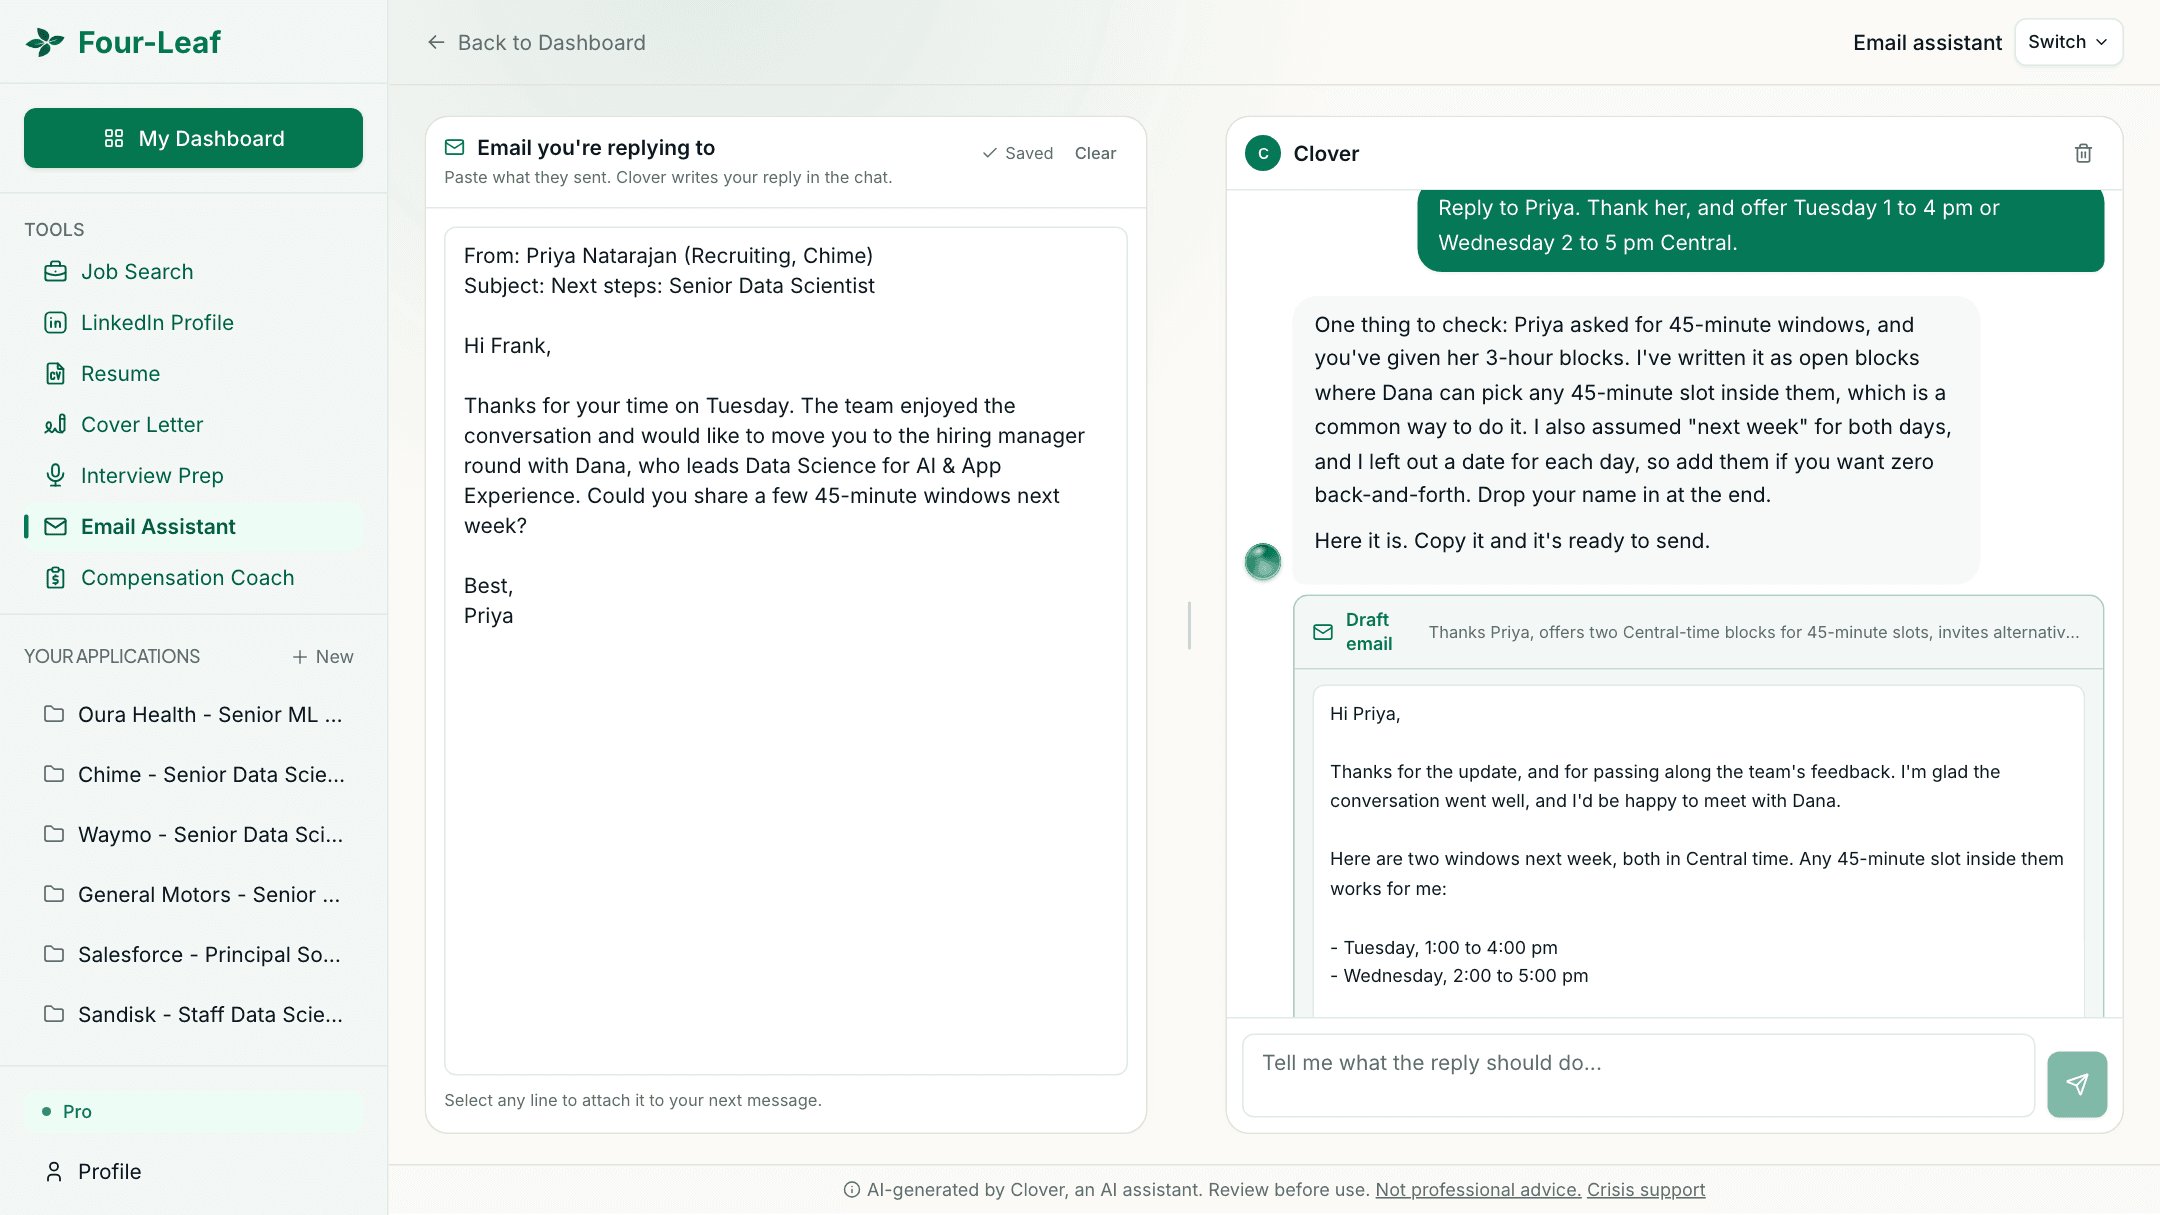Clear the pasted email
2160x1215 pixels.
point(1095,153)
